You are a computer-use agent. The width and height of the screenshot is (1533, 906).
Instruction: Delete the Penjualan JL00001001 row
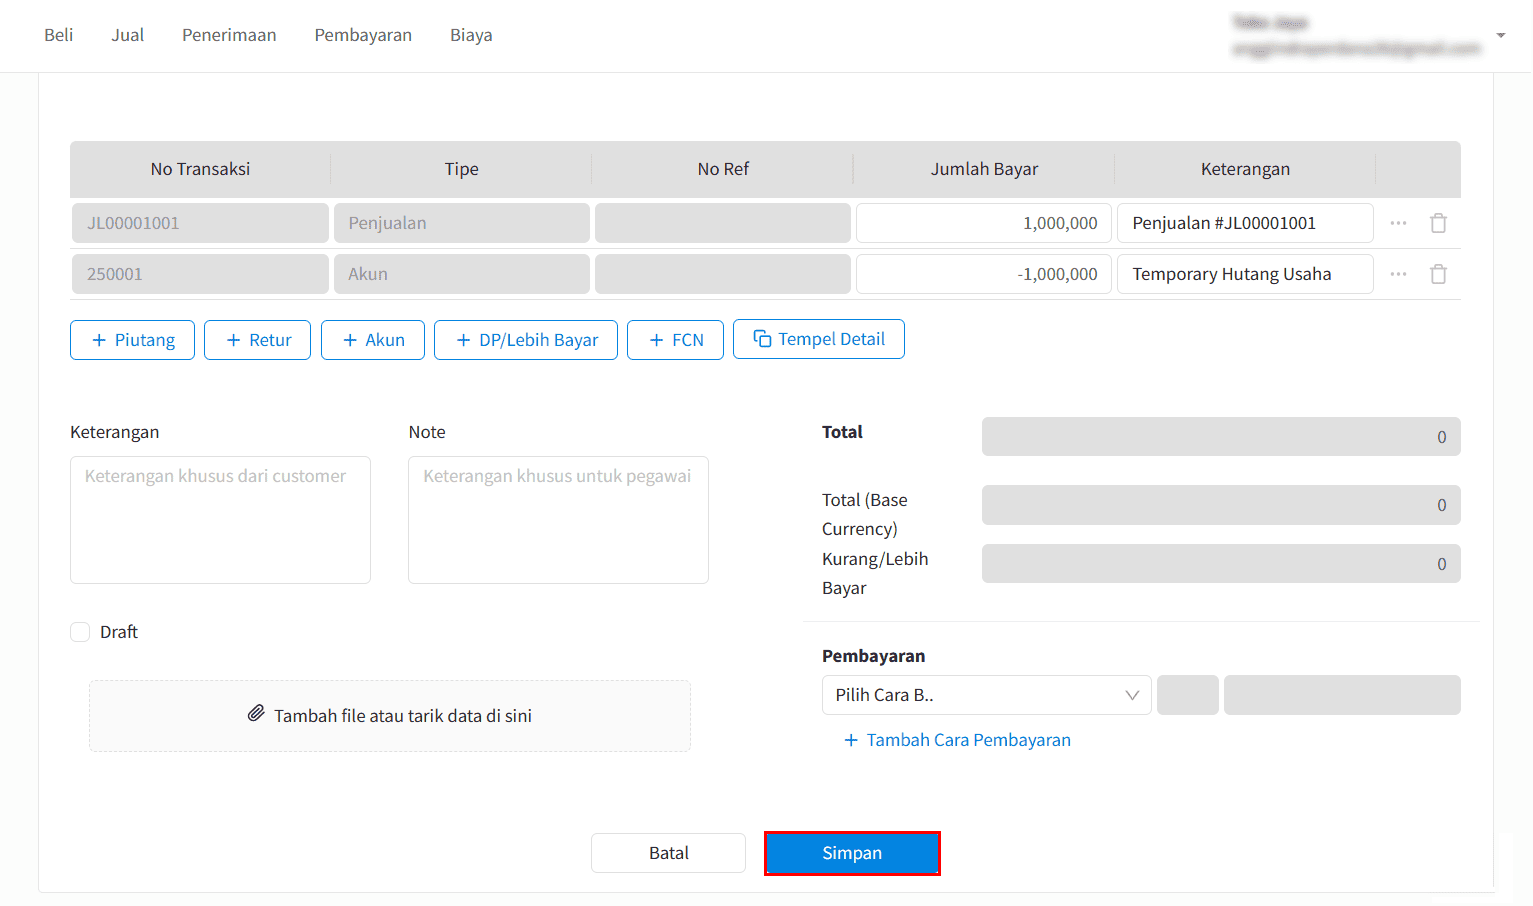click(1438, 223)
